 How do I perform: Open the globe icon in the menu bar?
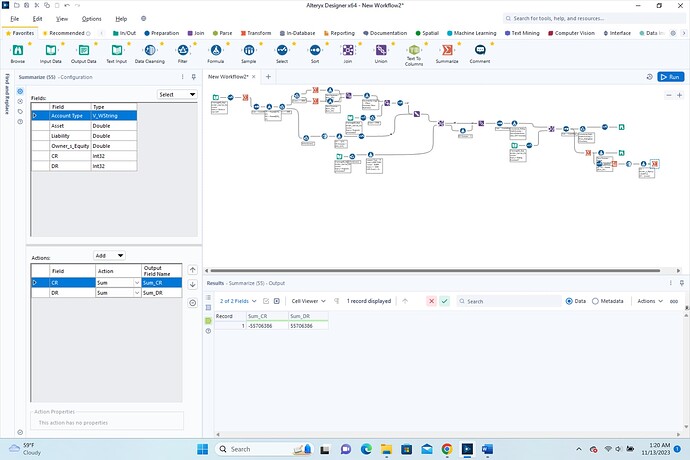coord(143,18)
